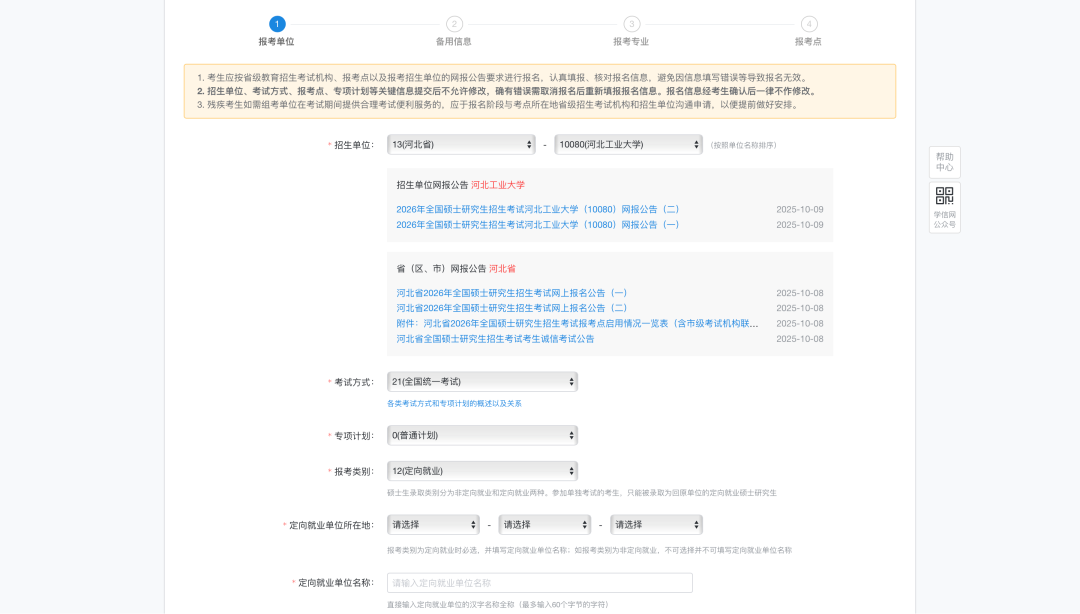Click step 4 报考点 circle

pyautogui.click(x=808, y=24)
